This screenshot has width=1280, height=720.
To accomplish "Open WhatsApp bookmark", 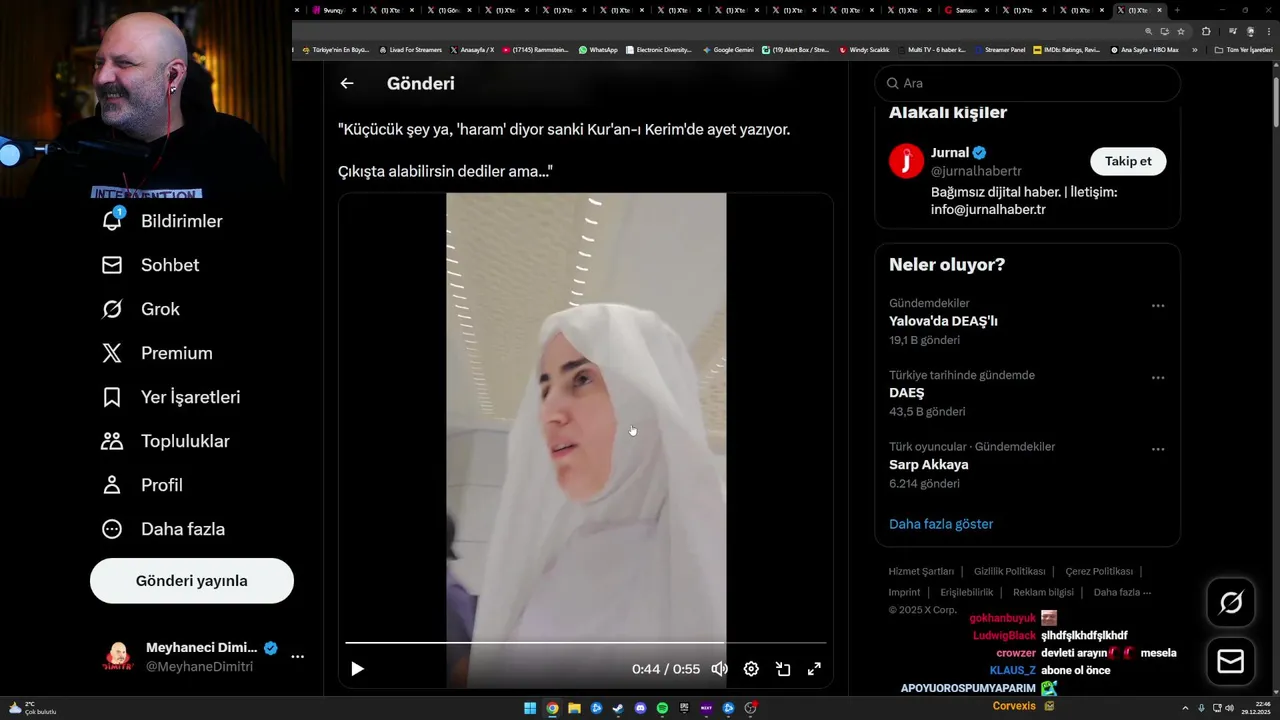I will [598, 50].
